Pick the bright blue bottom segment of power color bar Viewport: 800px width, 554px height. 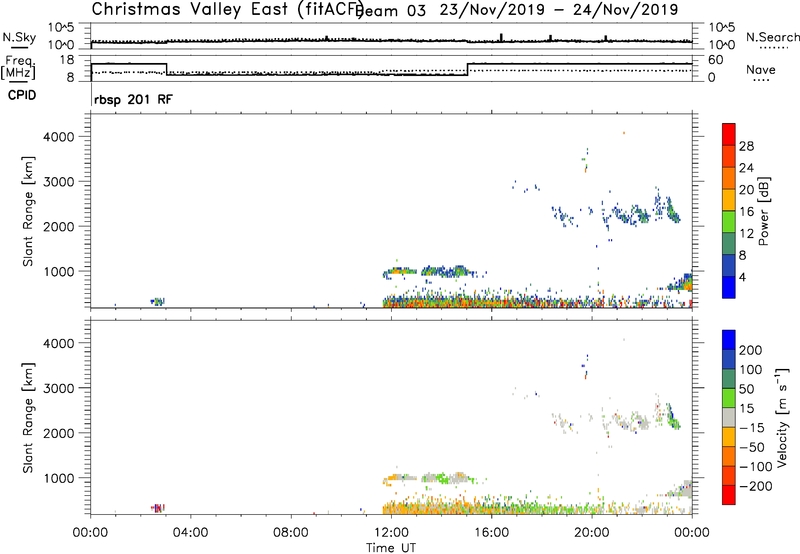pyautogui.click(x=729, y=287)
